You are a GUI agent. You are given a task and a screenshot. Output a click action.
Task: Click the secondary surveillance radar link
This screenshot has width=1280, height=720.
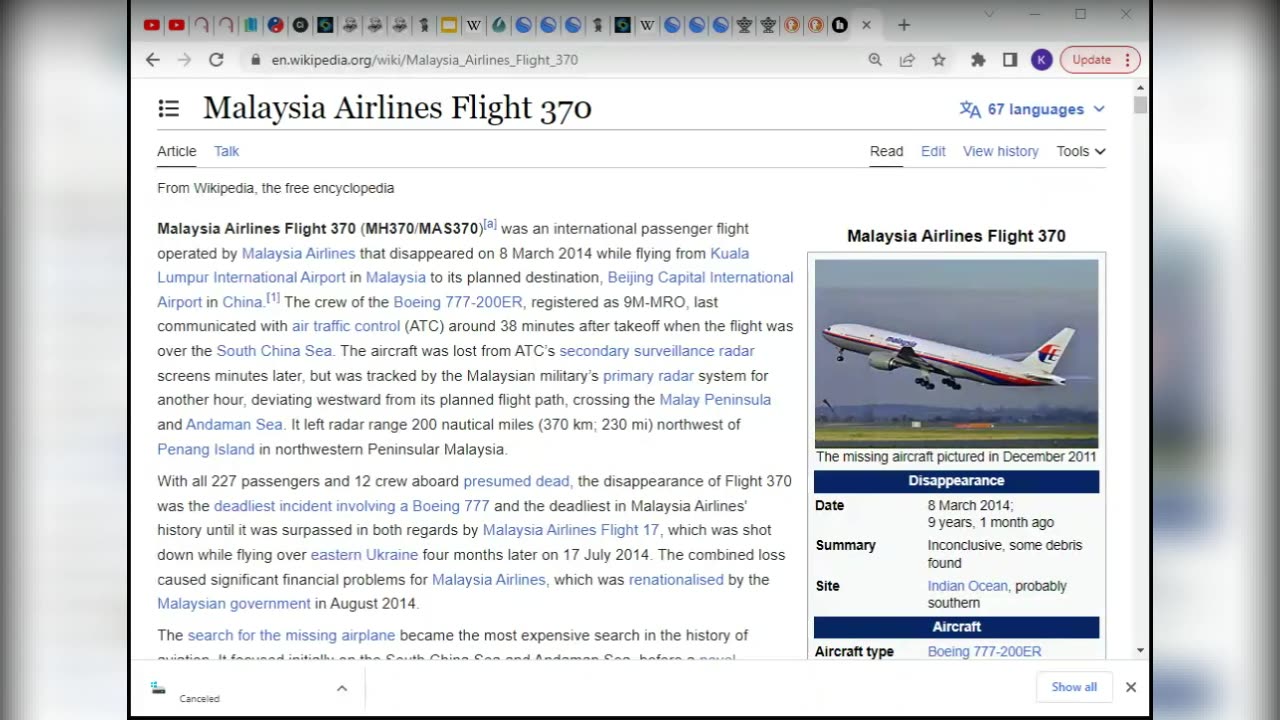click(x=657, y=351)
